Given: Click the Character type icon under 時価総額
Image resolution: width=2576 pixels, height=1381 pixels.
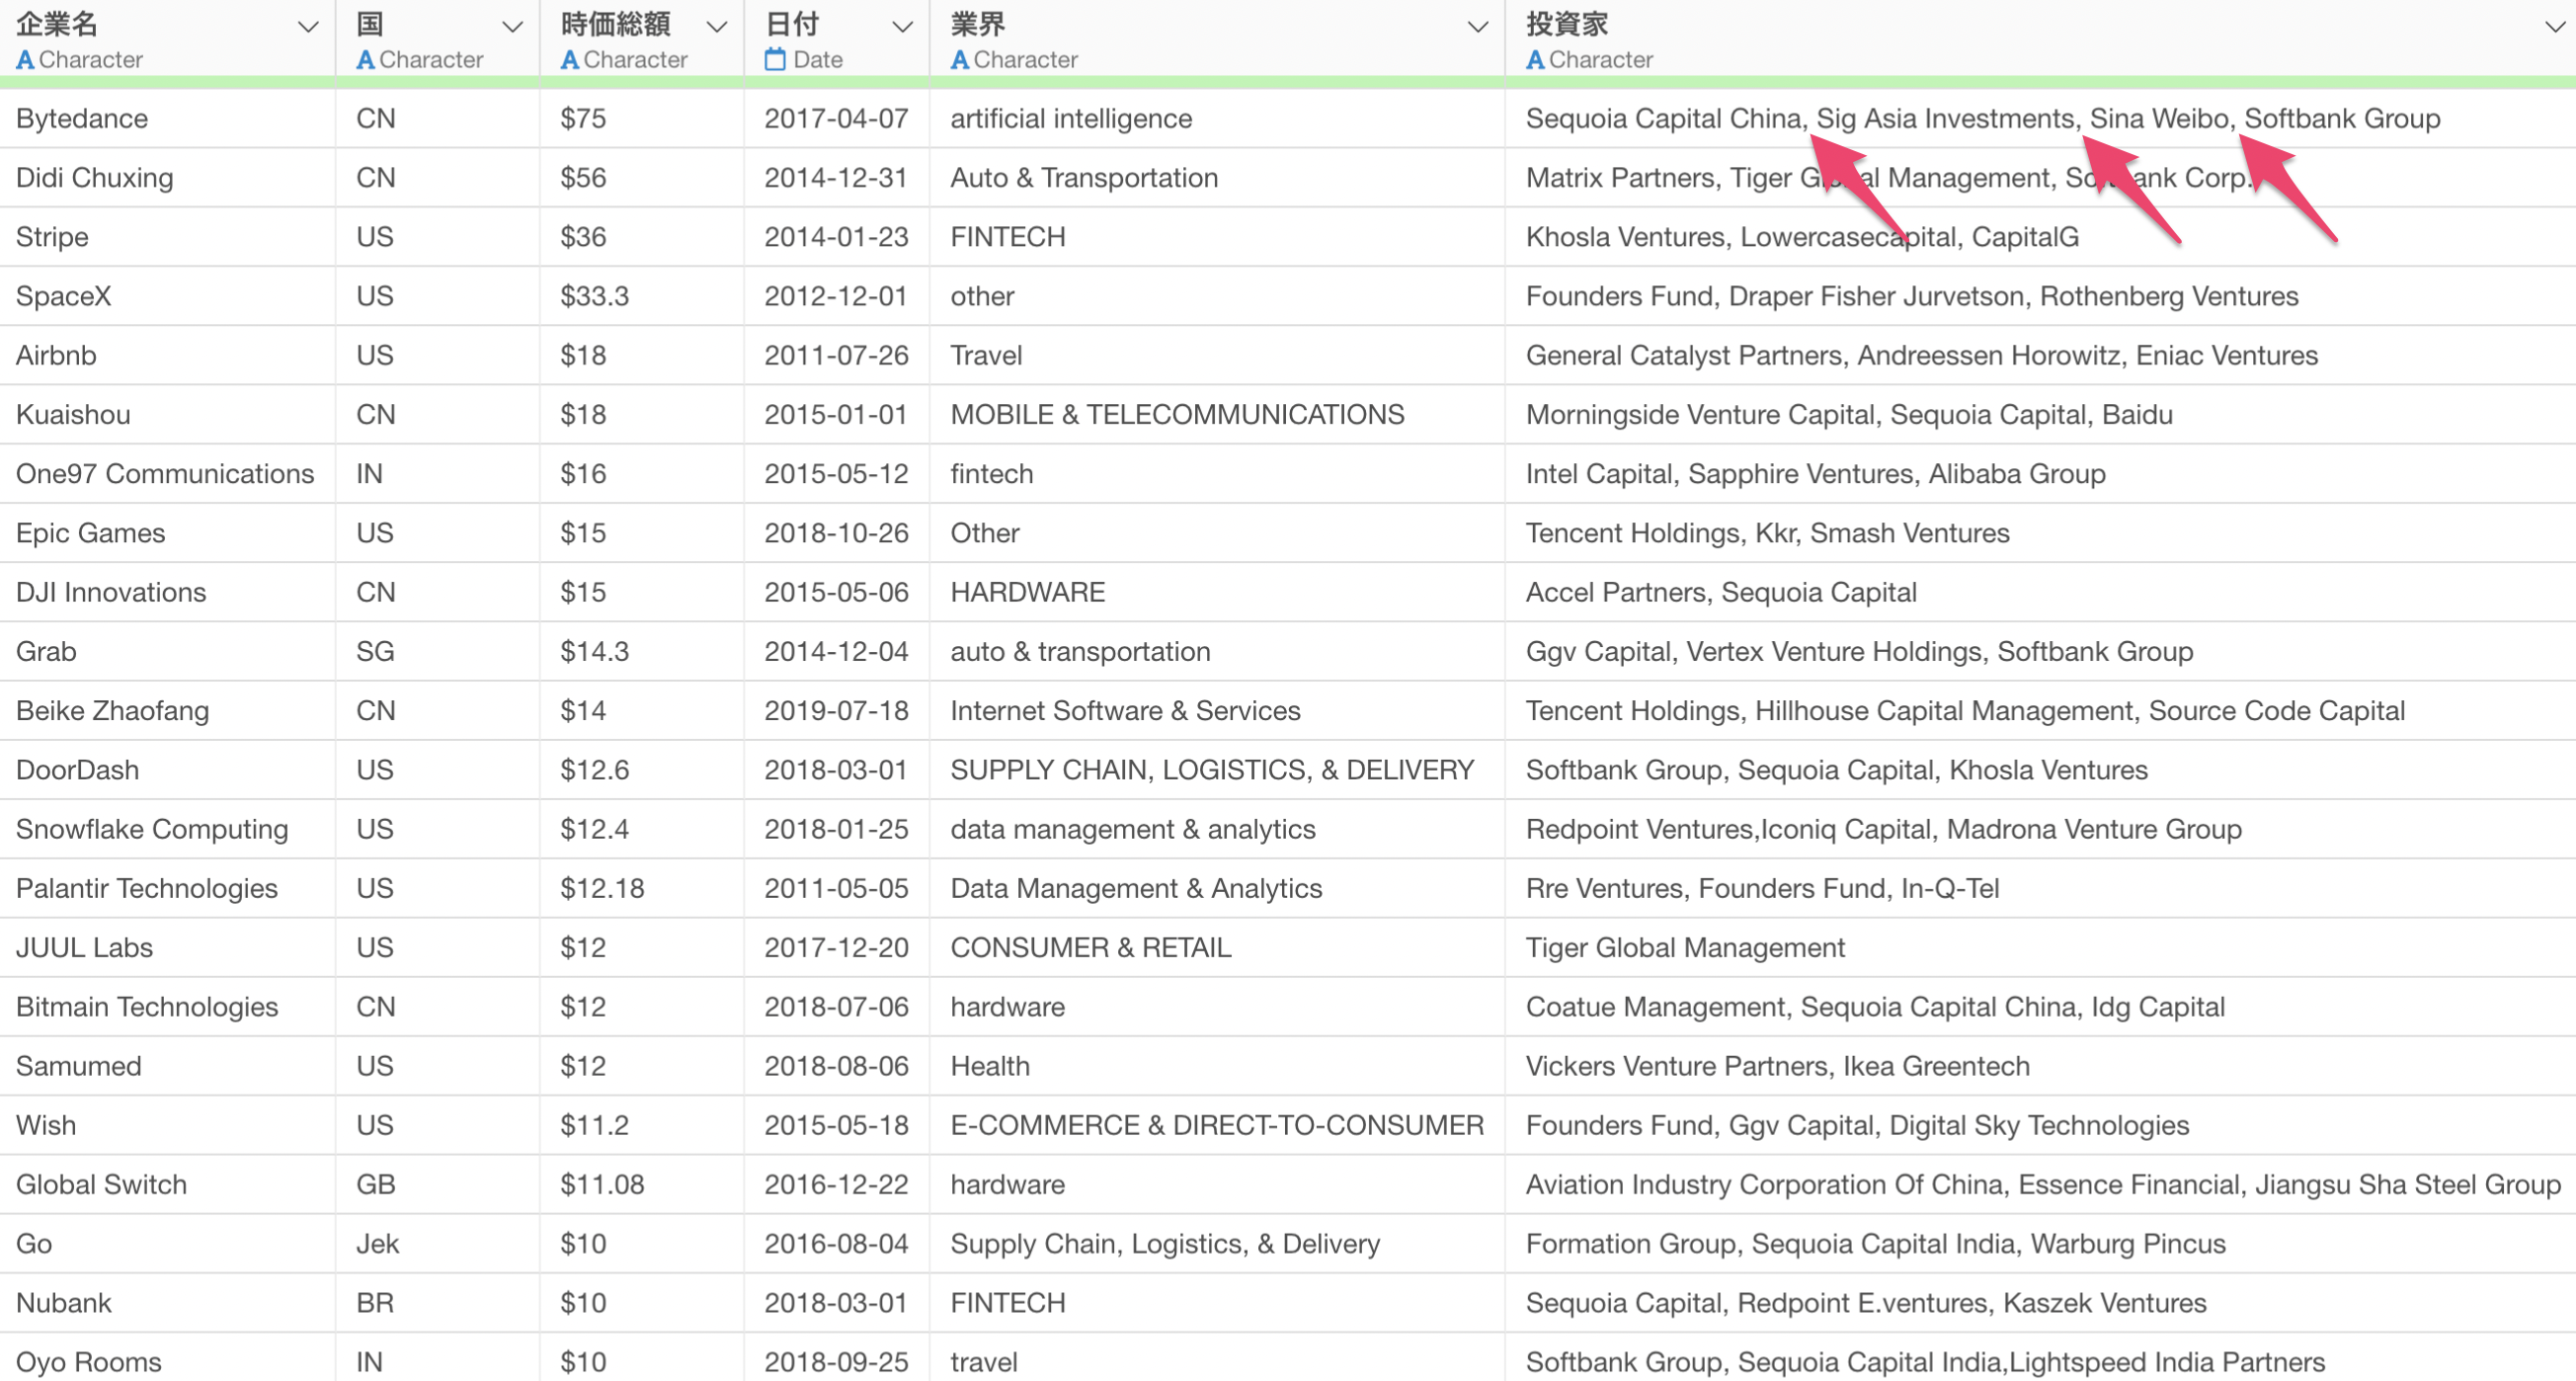Looking at the screenshot, I should coord(570,60).
